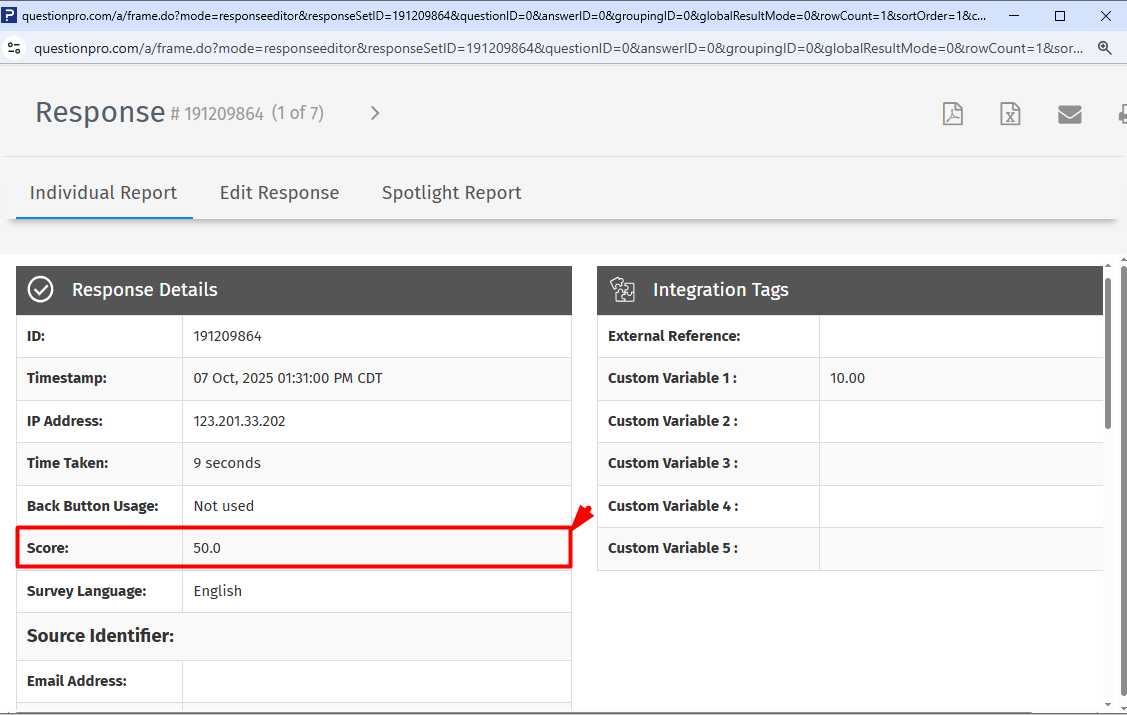
Task: Switch to Edit Response tab
Action: point(279,193)
